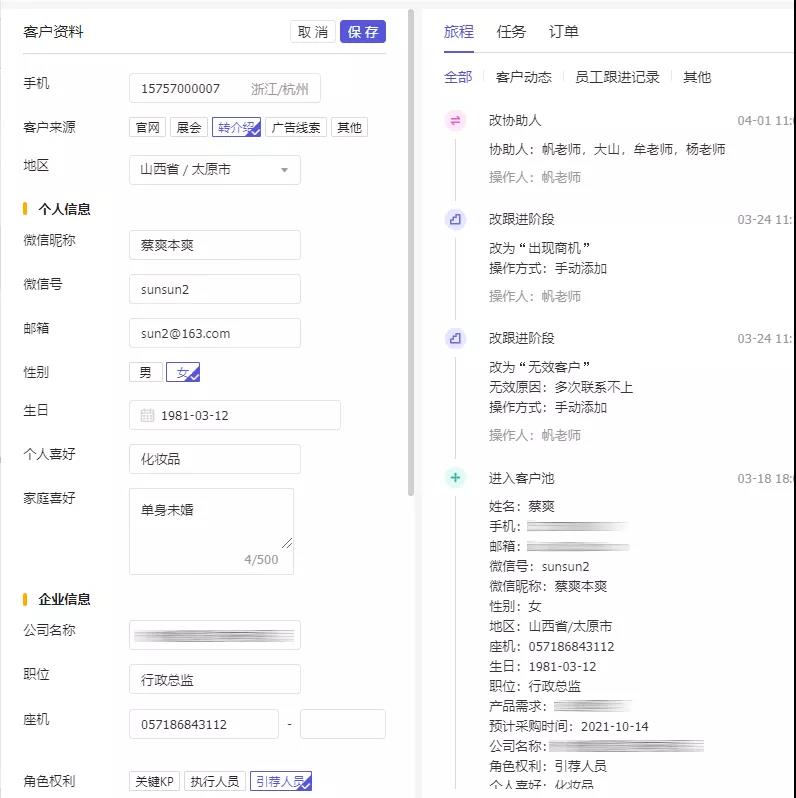
Task: Click the 微信号 input field
Action: [x=215, y=289]
